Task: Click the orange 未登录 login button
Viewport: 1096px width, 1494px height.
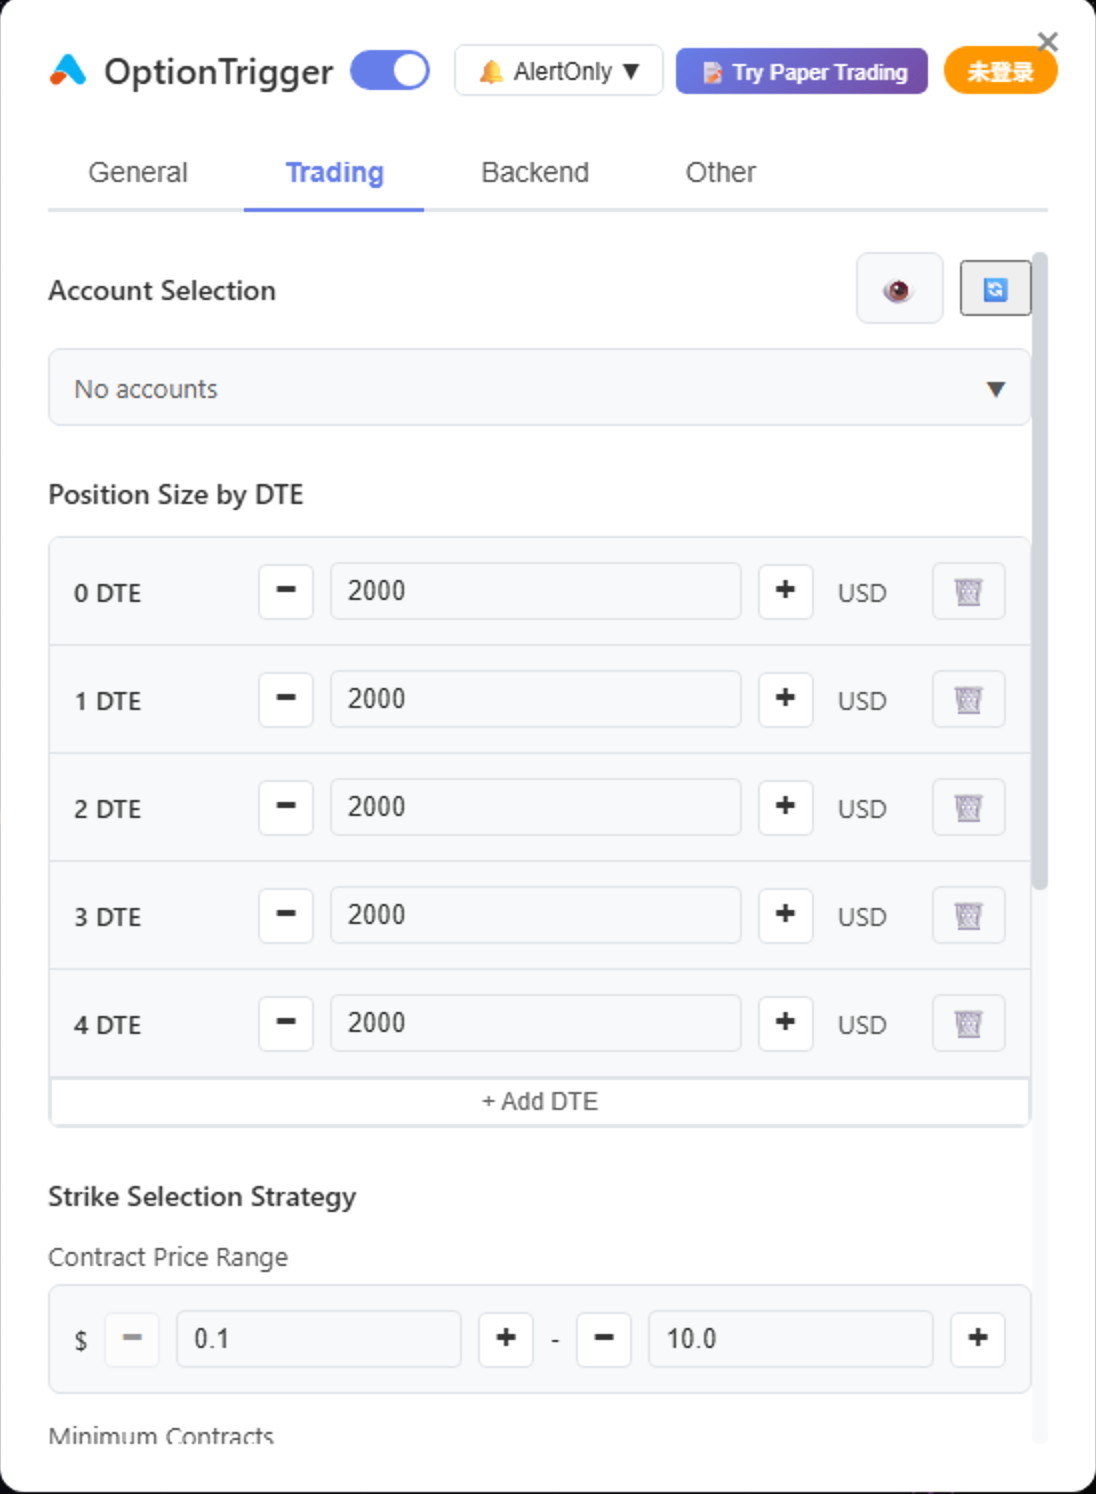Action: pyautogui.click(x=1000, y=71)
